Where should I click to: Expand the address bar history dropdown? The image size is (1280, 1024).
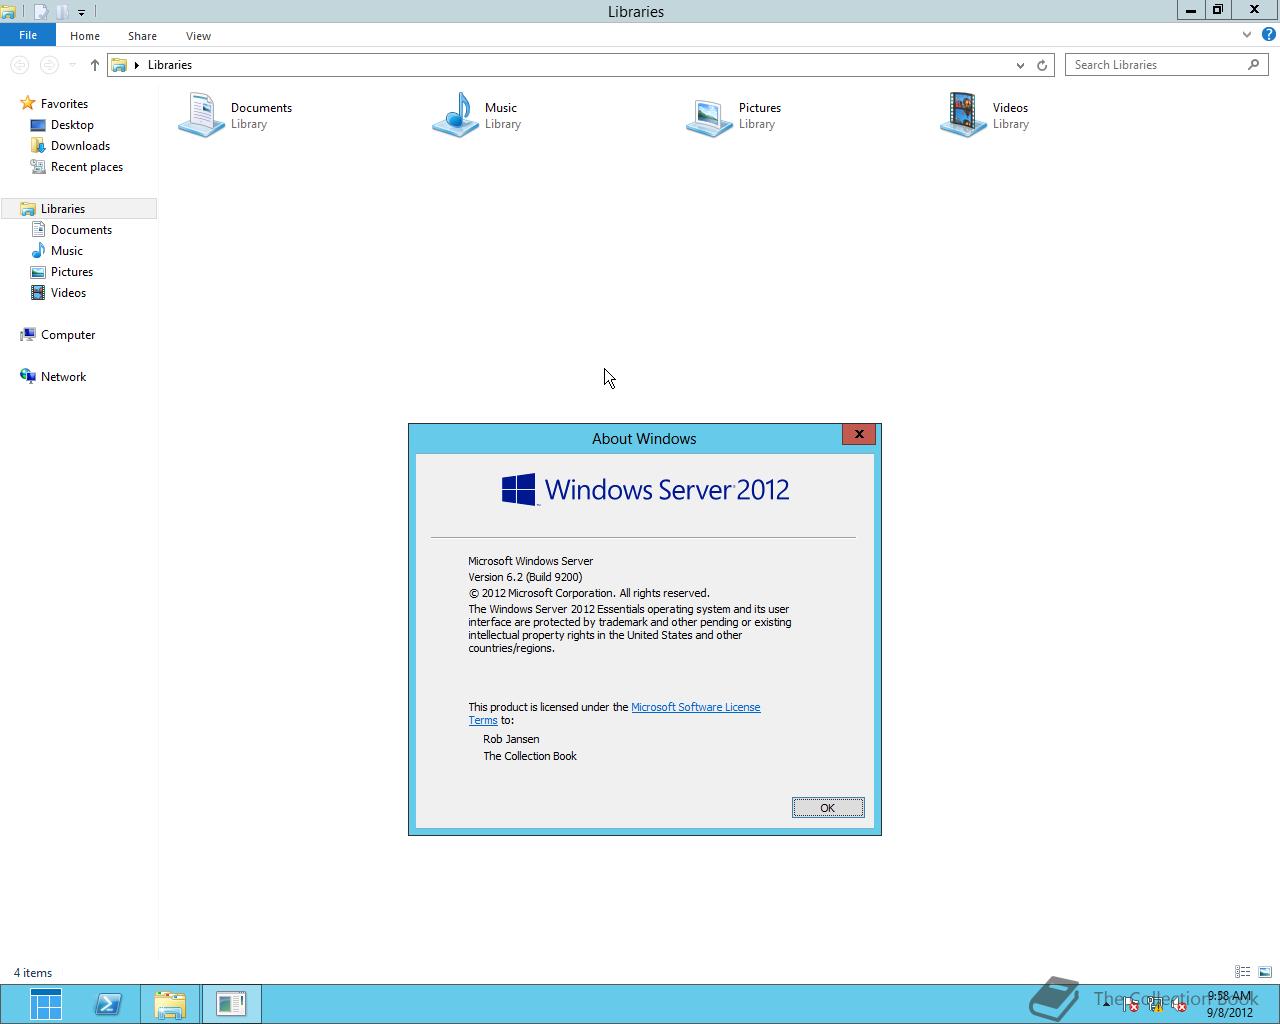(x=1020, y=65)
